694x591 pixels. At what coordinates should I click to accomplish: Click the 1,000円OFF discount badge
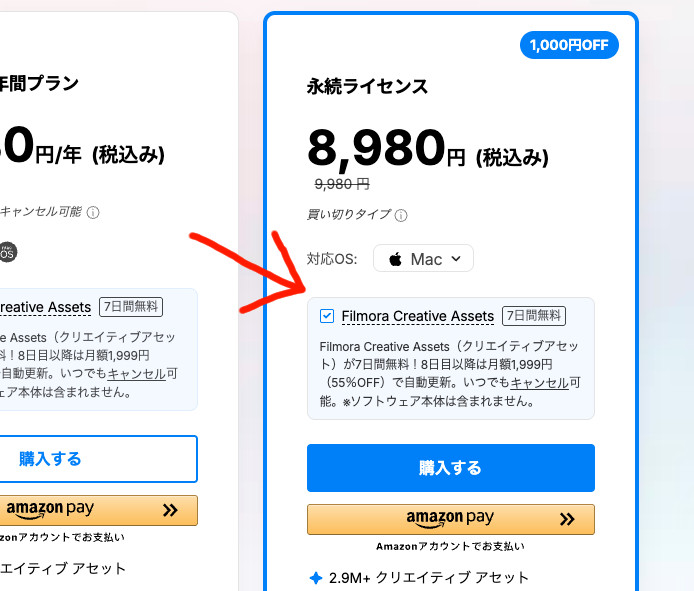coord(569,45)
